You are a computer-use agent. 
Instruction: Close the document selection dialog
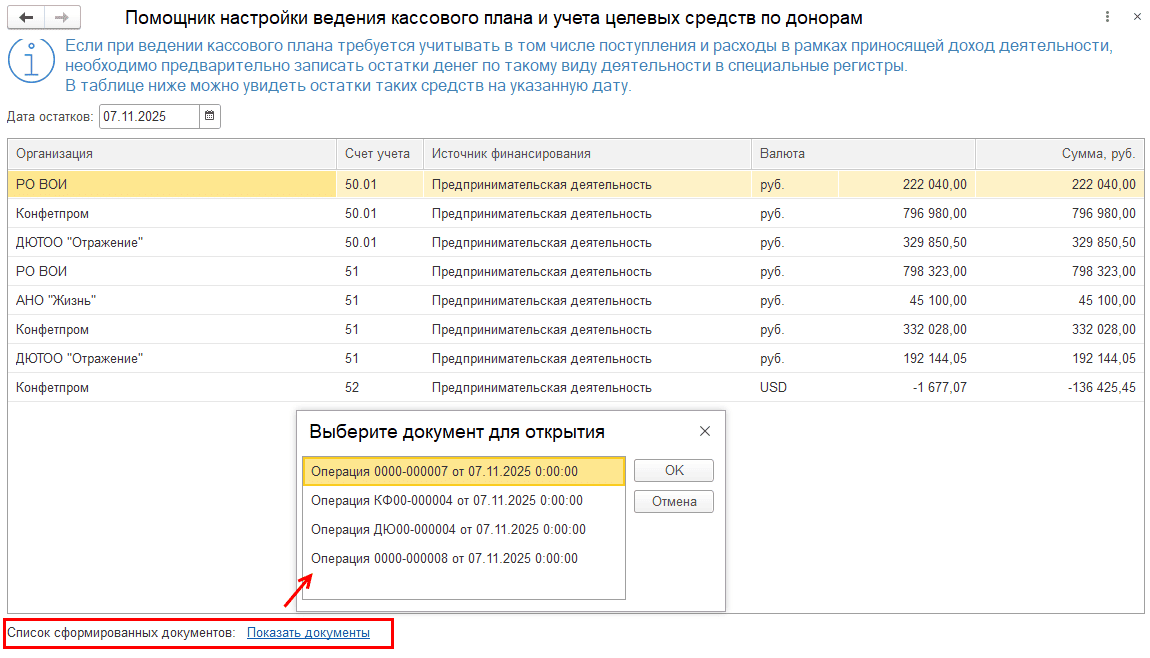705,431
